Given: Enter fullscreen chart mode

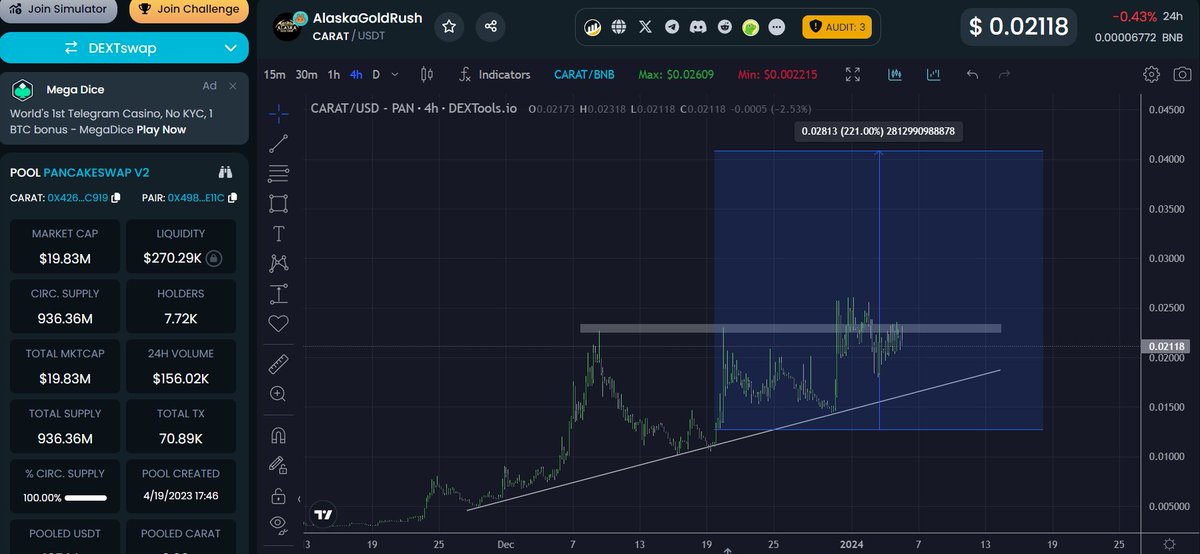Looking at the screenshot, I should pyautogui.click(x=853, y=74).
